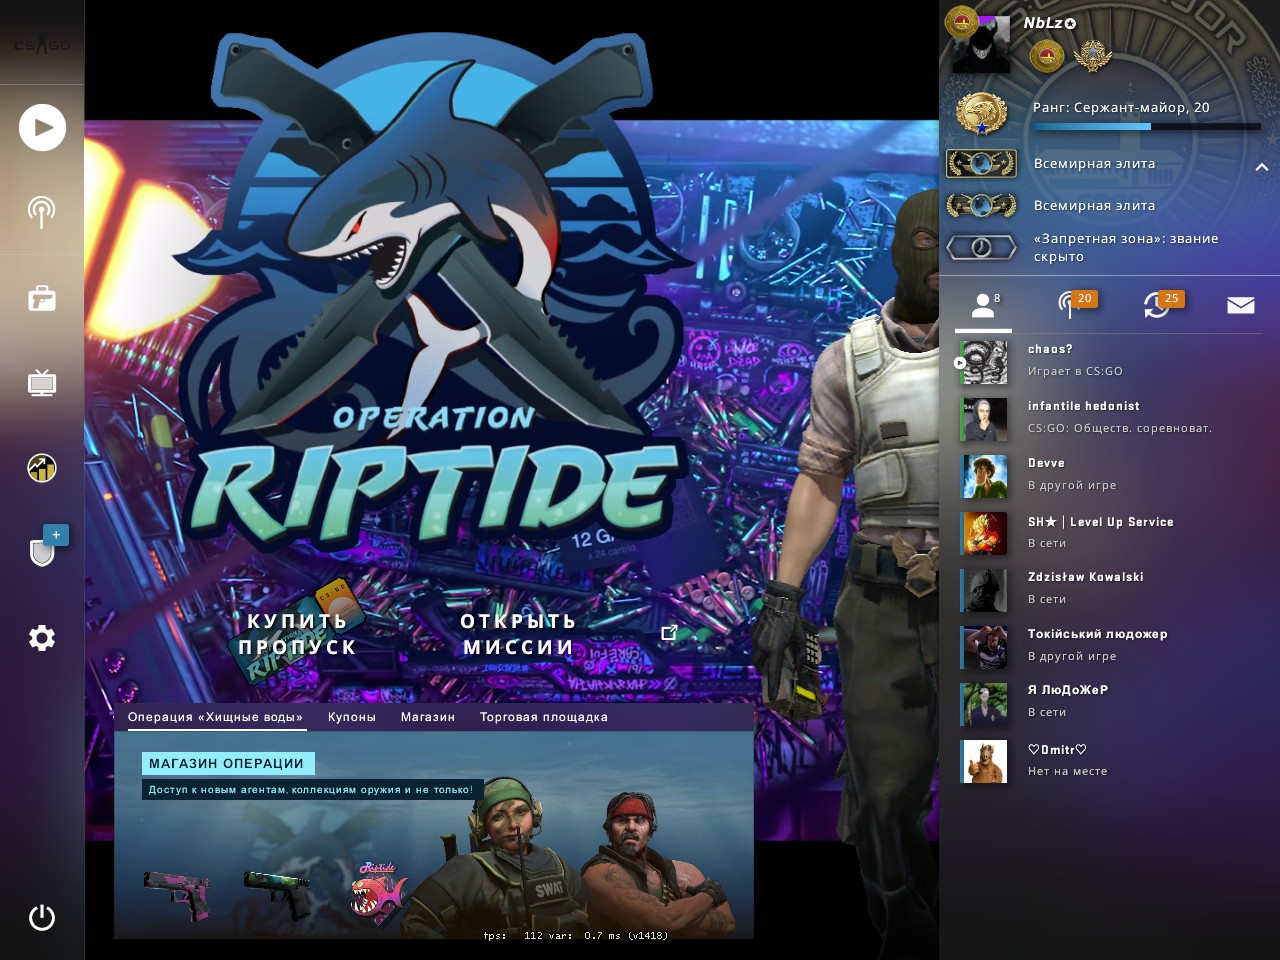
Task: Switch to Операция «Хищные воды» tab
Action: (x=215, y=717)
